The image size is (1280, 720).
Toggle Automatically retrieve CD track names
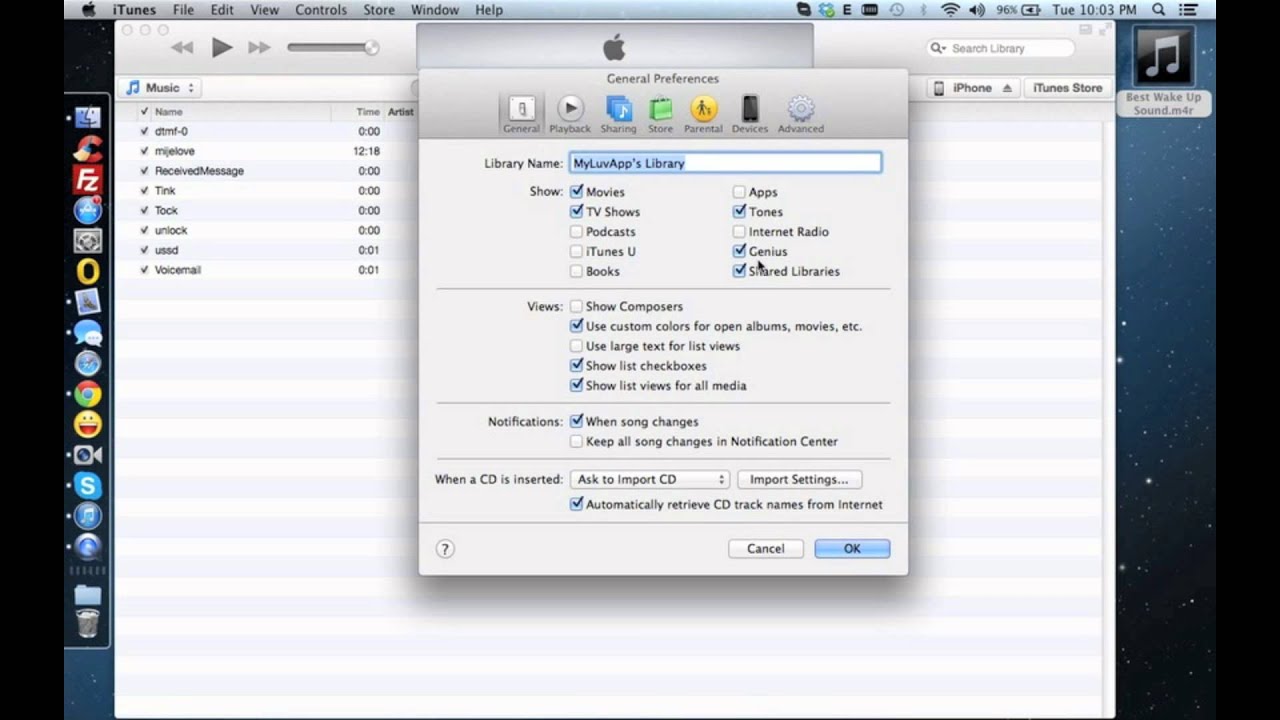pos(576,504)
